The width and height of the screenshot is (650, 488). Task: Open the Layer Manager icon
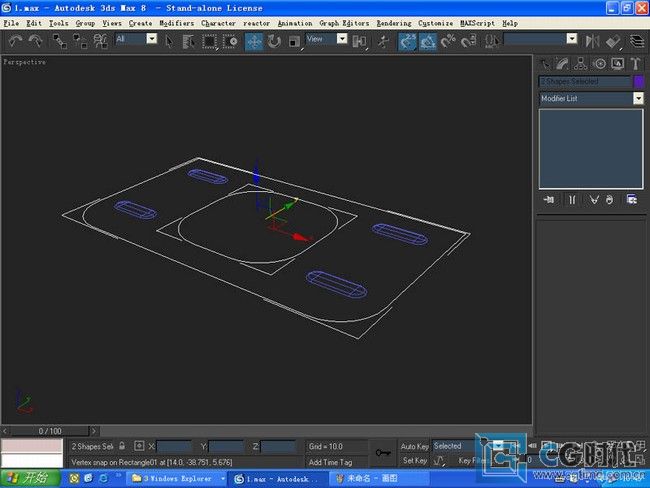pyautogui.click(x=637, y=41)
